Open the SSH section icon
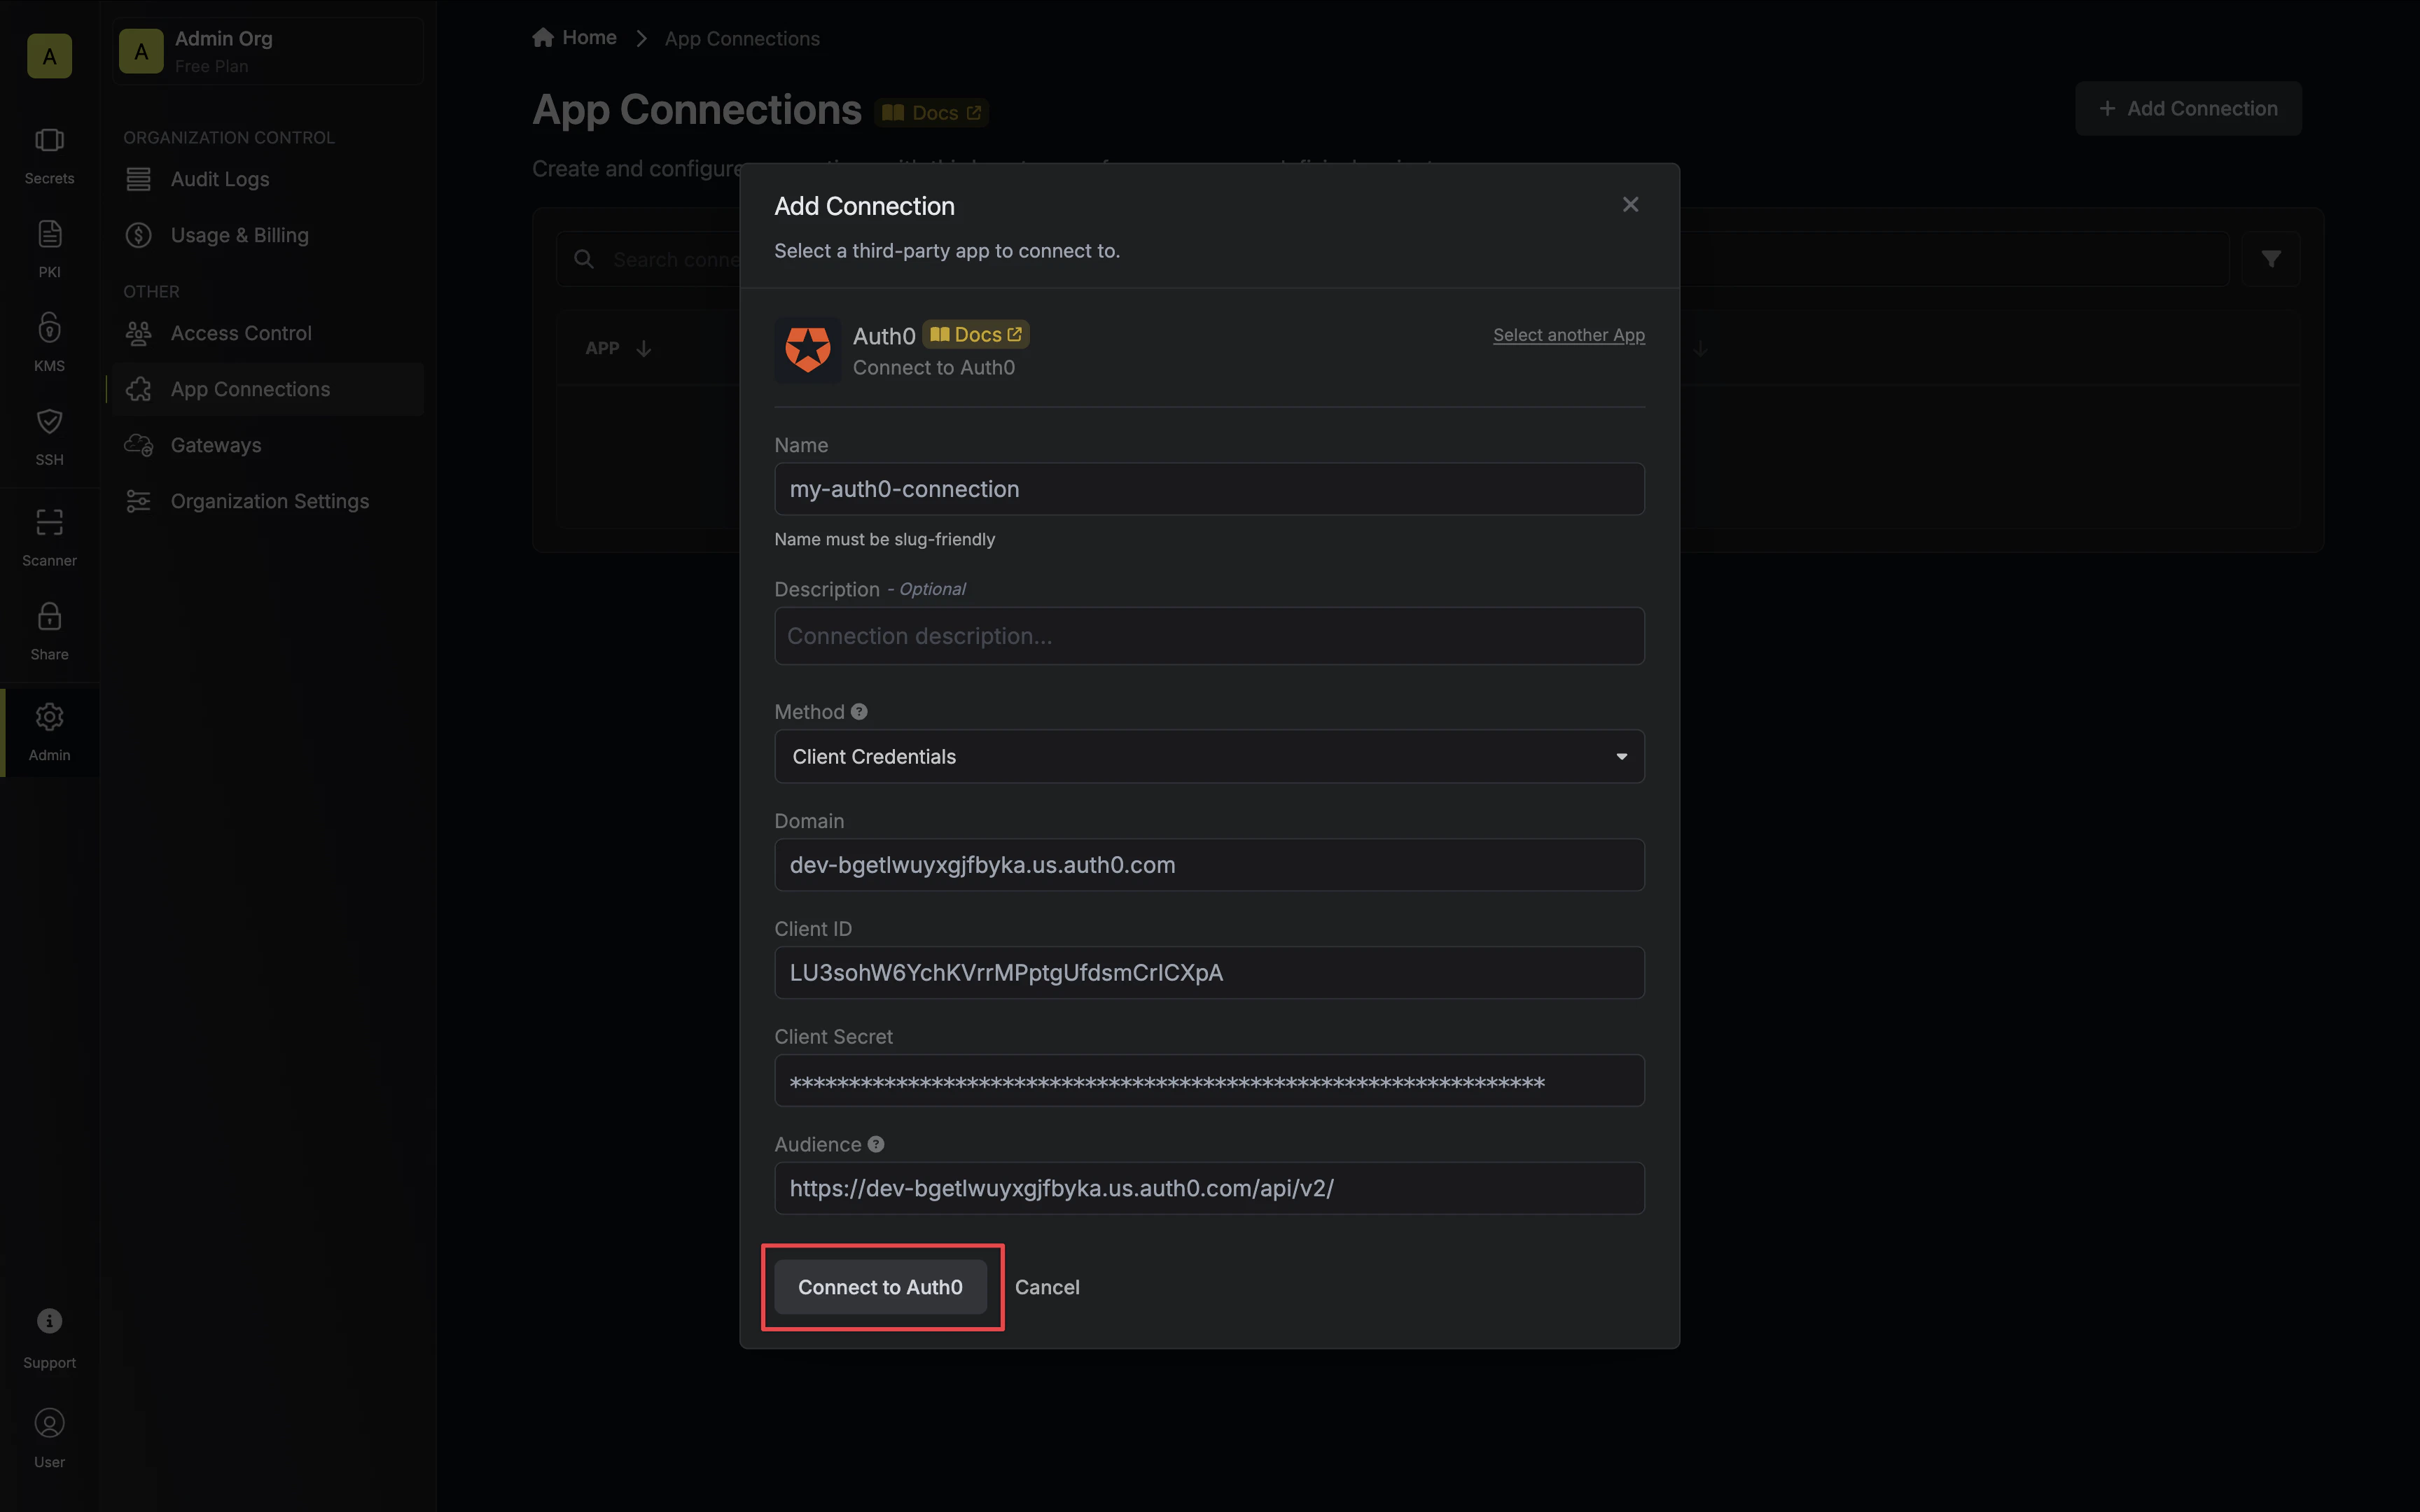The height and width of the screenshot is (1512, 2420). point(49,421)
